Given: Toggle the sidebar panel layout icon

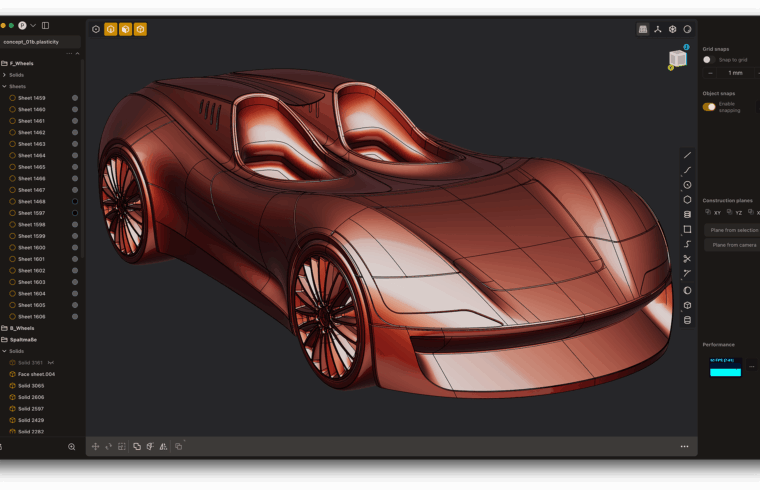Looking at the screenshot, I should 45,25.
